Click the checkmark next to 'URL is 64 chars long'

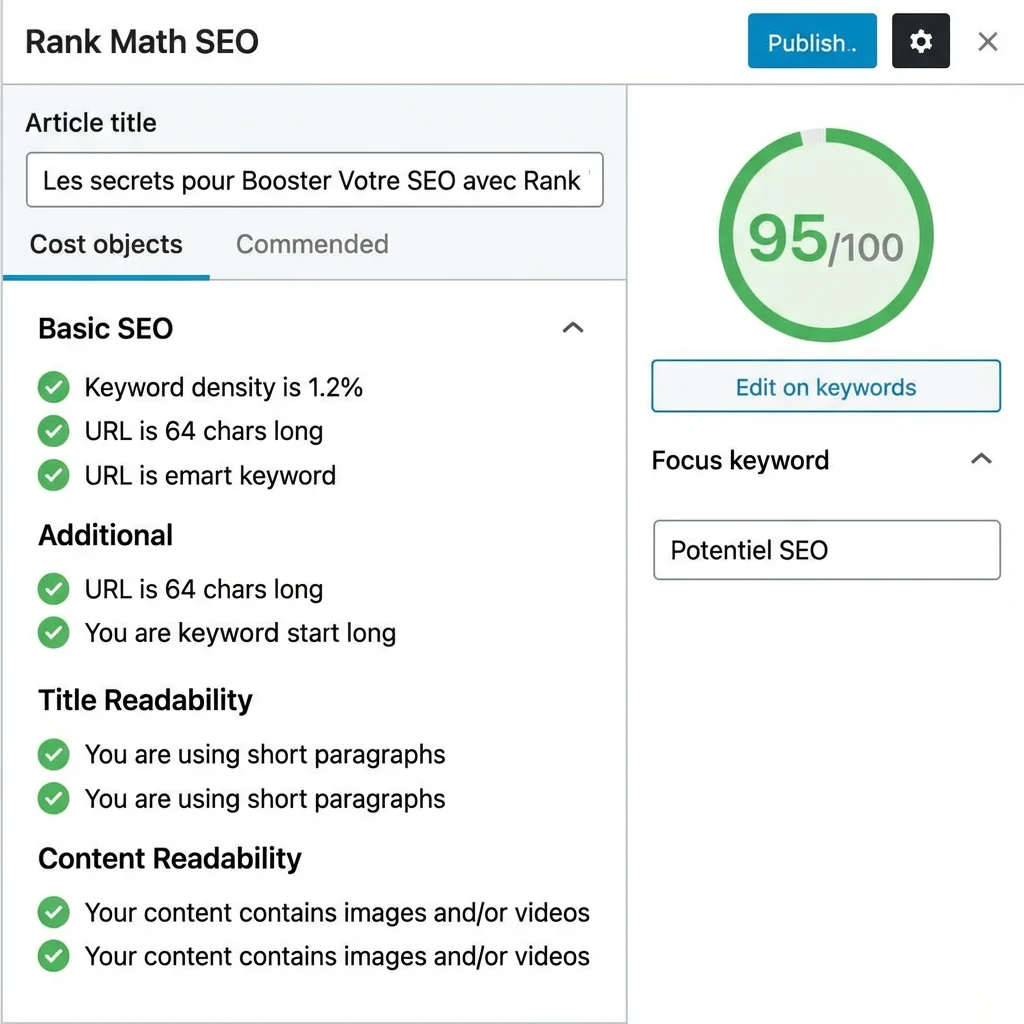(x=53, y=431)
